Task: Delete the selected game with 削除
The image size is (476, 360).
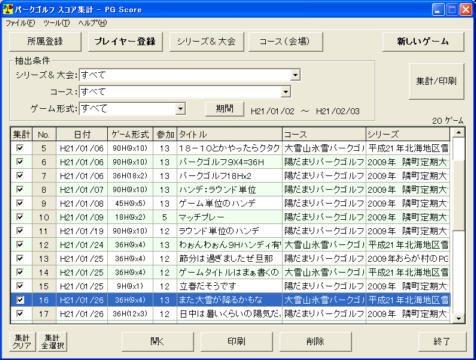Action: pos(315,341)
